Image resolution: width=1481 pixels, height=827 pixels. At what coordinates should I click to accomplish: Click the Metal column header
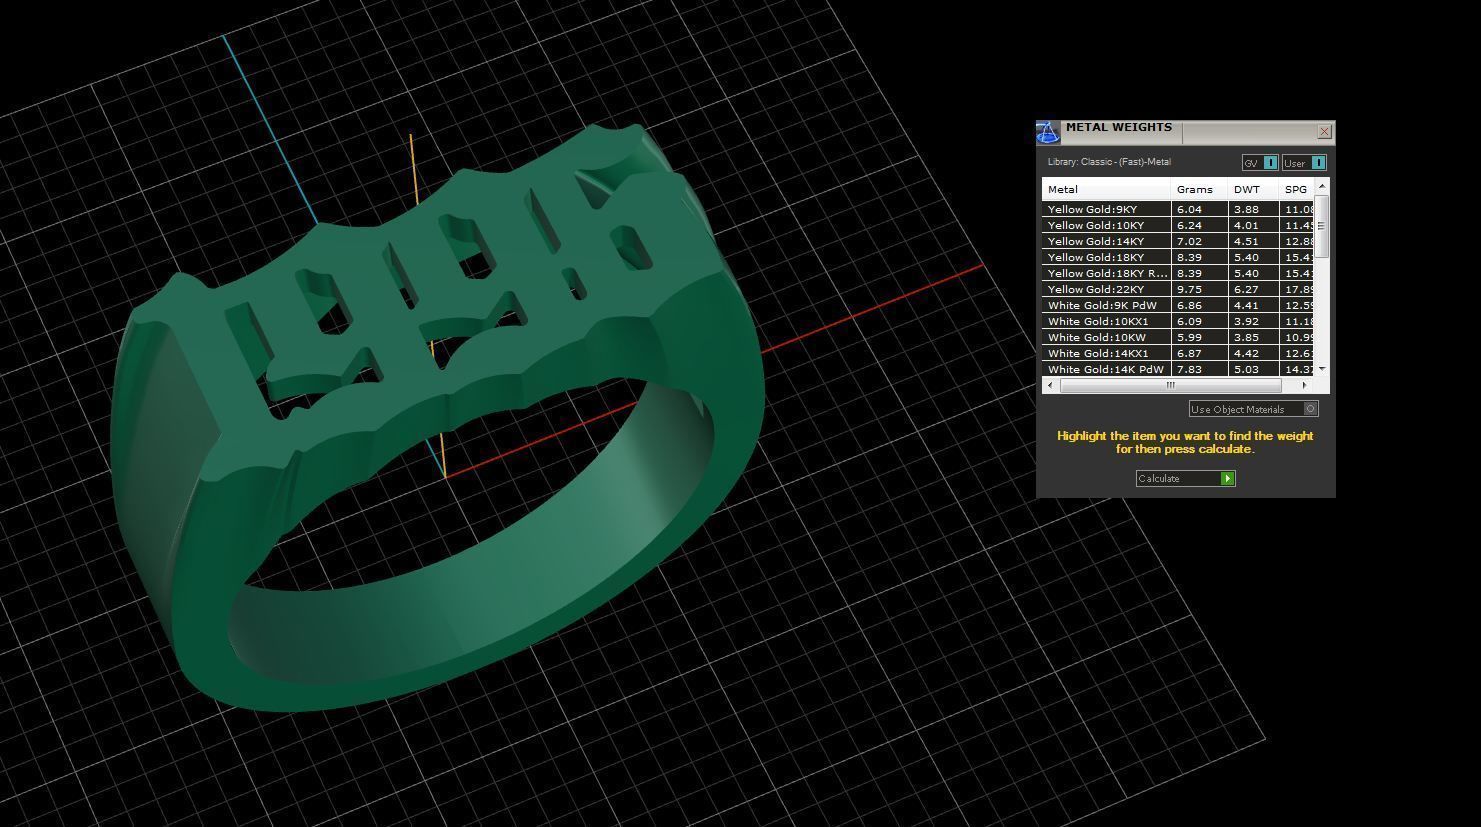1106,189
